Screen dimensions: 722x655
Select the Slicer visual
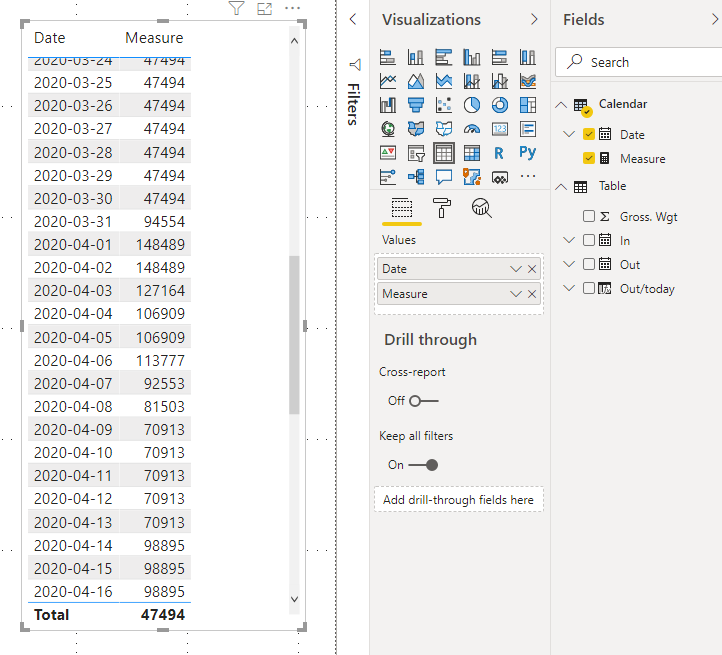pyautogui.click(x=416, y=153)
